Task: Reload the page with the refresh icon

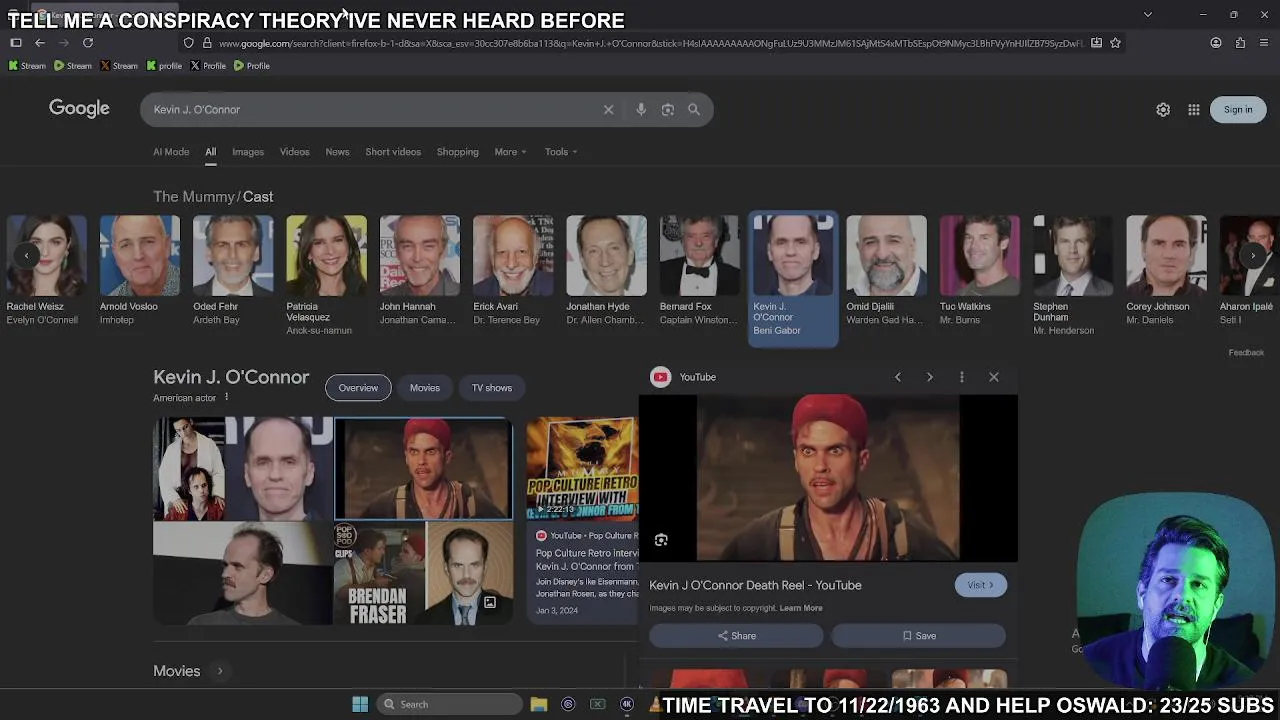Action: pyautogui.click(x=88, y=43)
